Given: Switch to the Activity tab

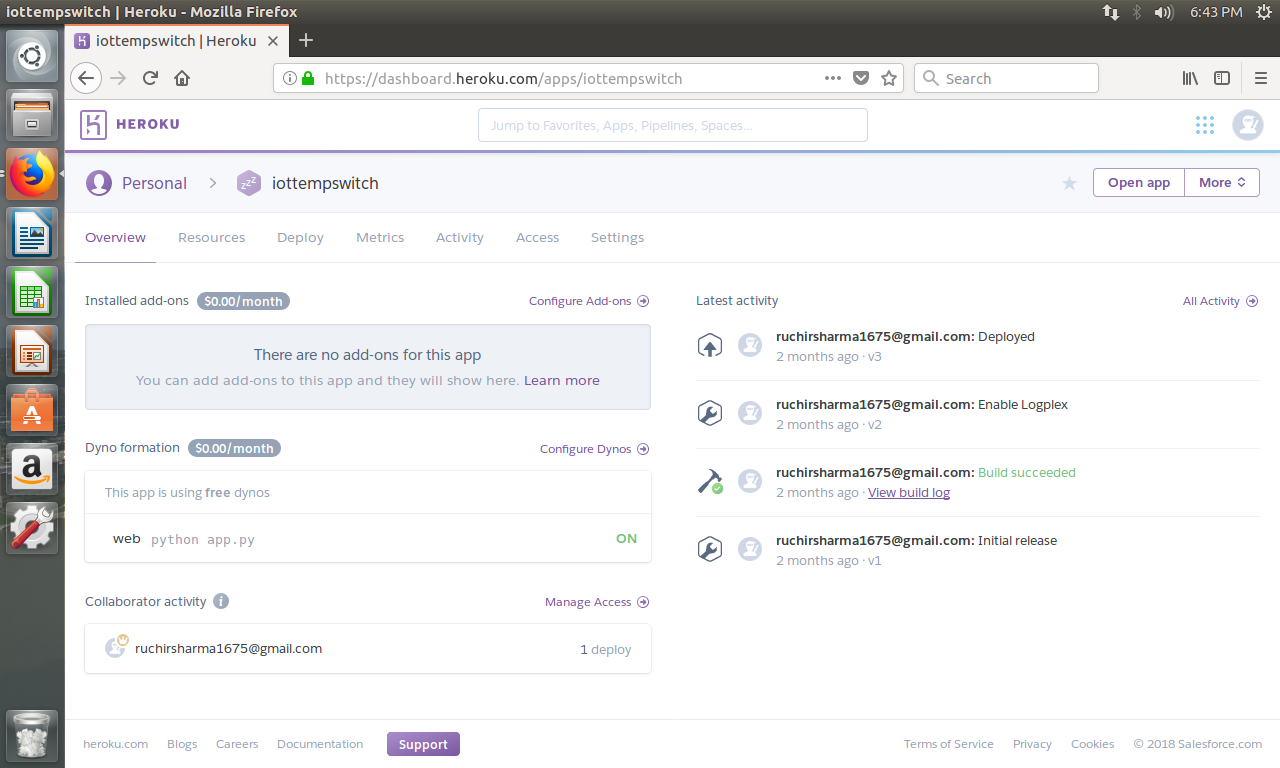Looking at the screenshot, I should 460,238.
